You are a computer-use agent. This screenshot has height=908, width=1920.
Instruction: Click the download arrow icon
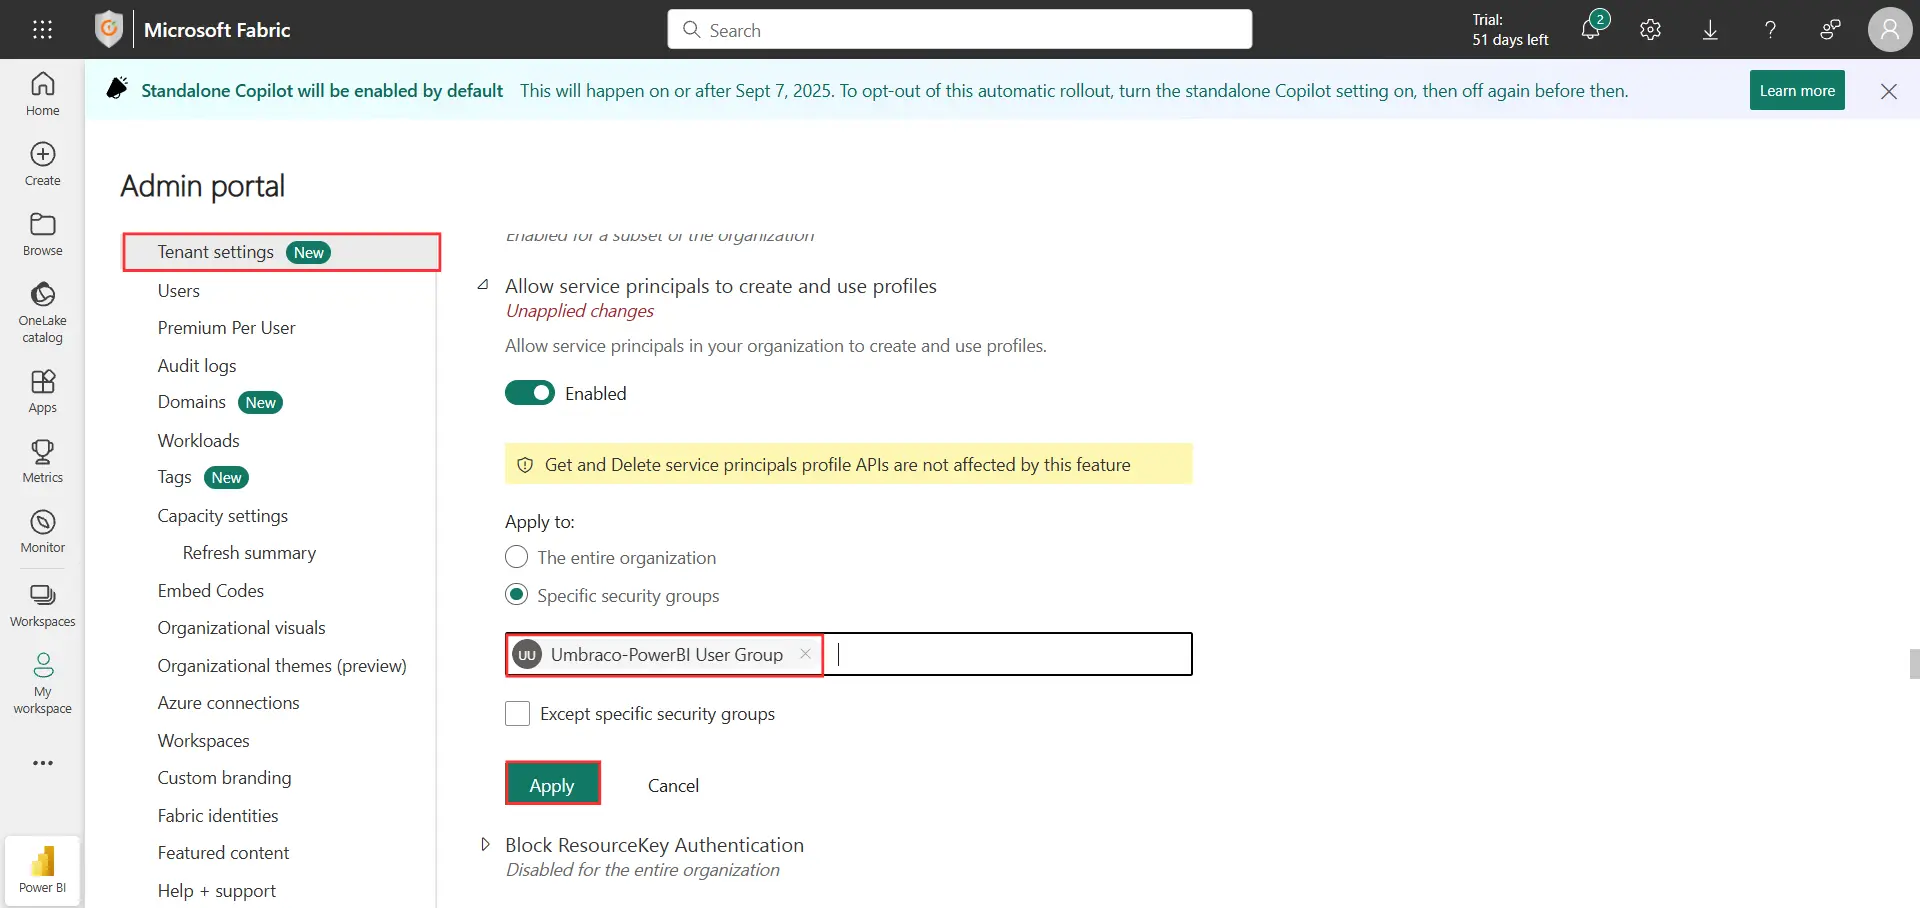pos(1710,30)
